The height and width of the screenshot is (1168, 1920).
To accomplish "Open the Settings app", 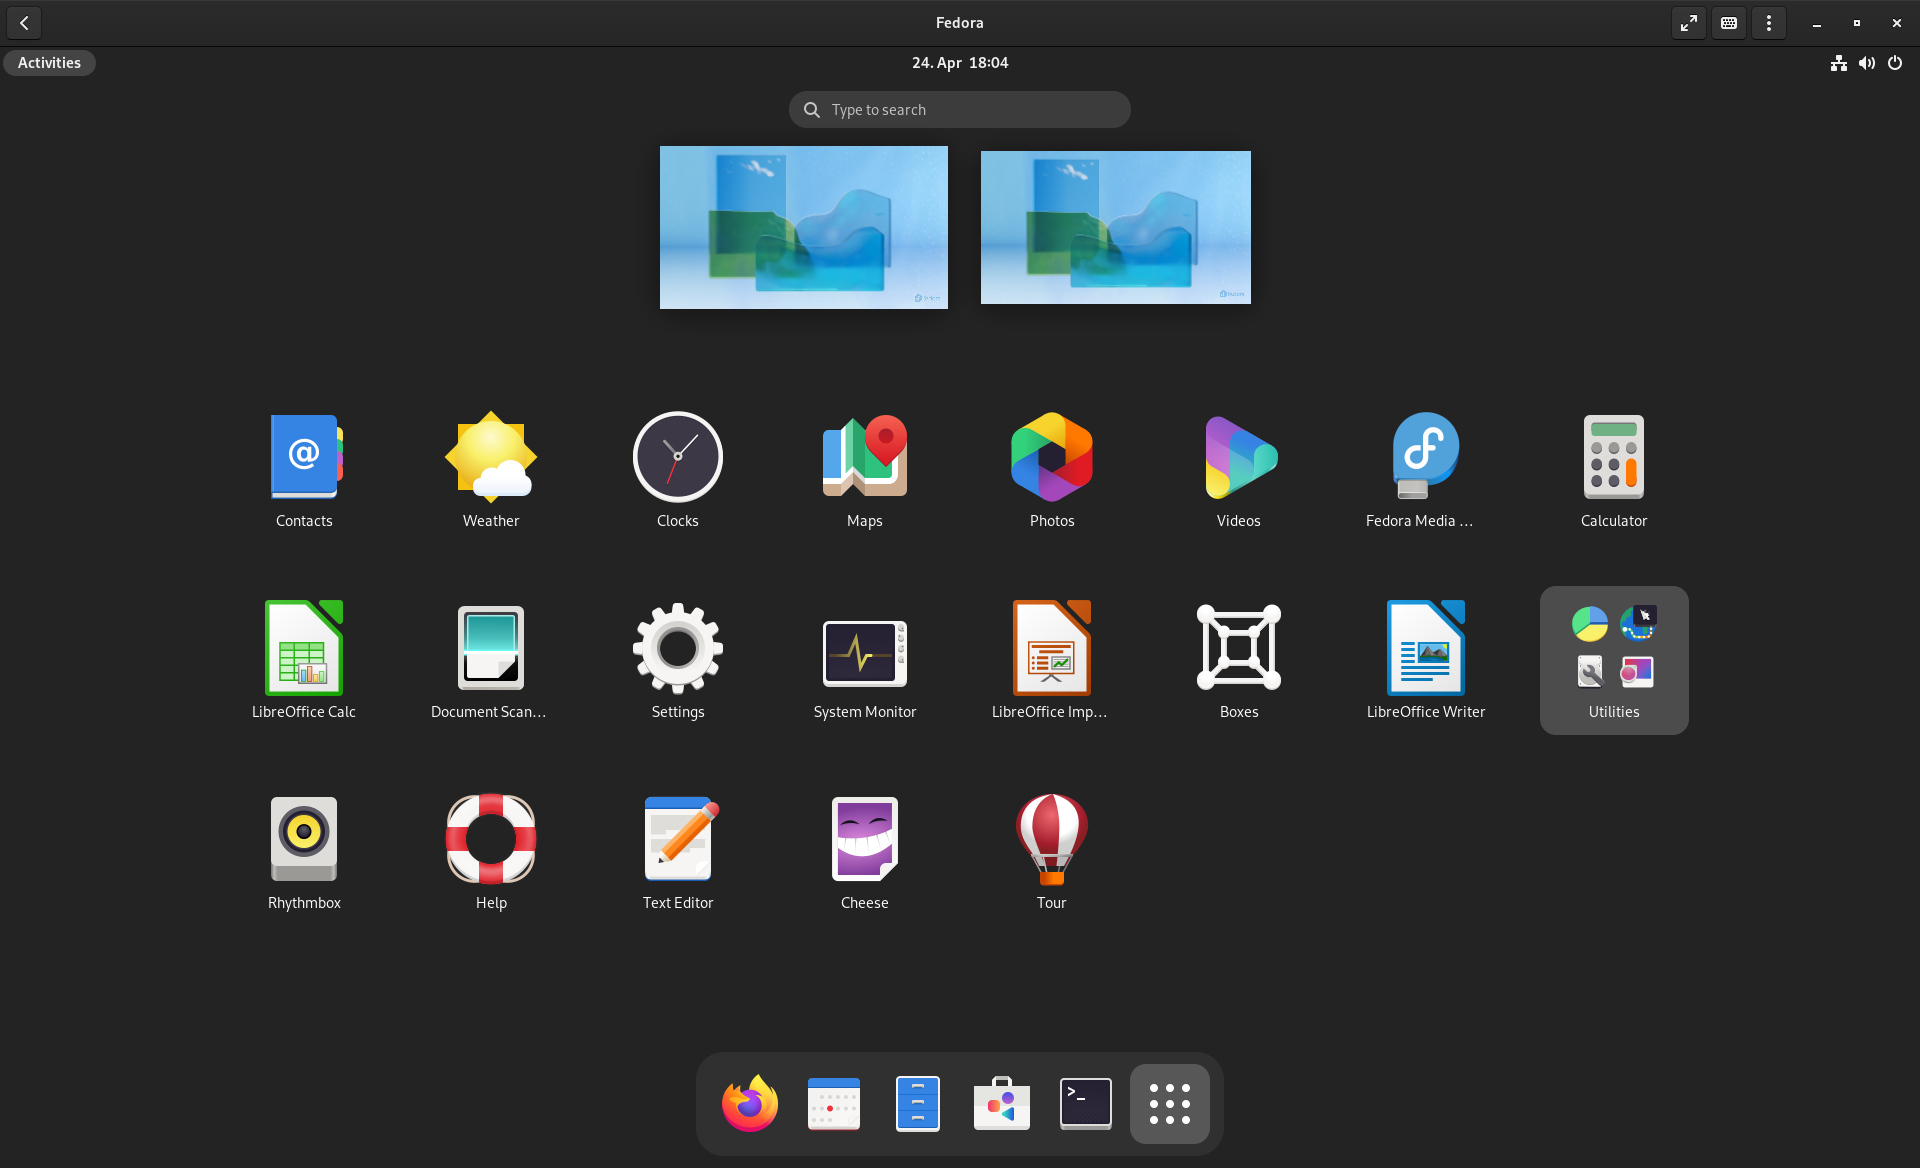I will (x=678, y=660).
